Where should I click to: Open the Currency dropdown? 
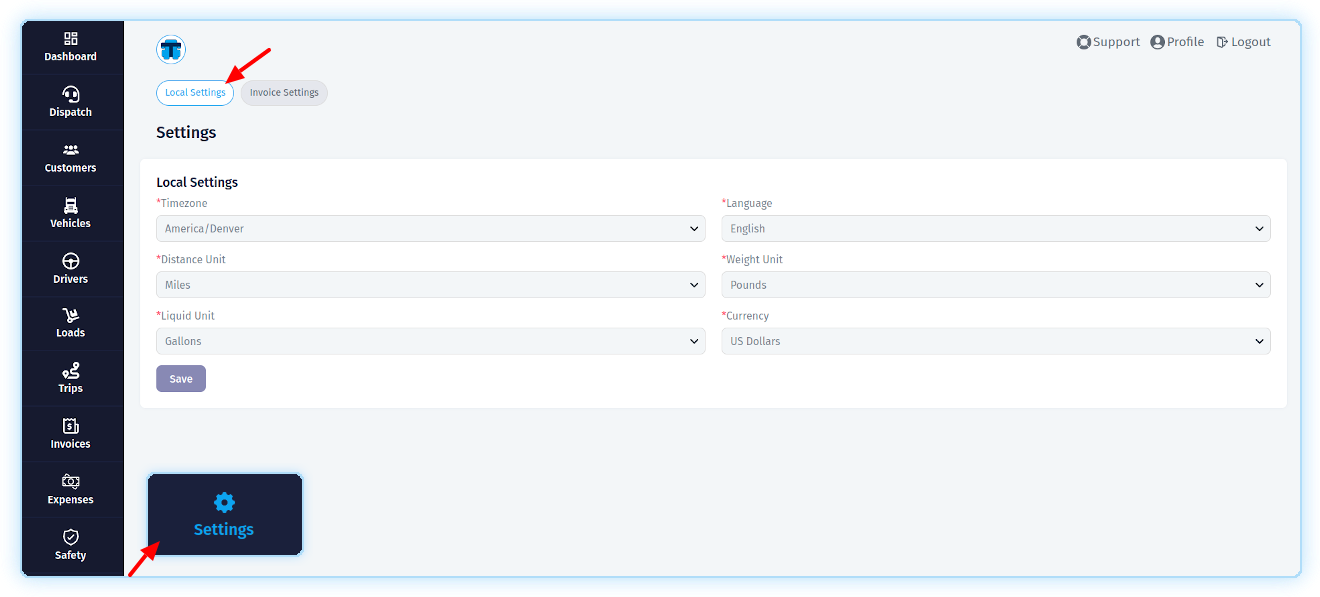pyautogui.click(x=995, y=341)
